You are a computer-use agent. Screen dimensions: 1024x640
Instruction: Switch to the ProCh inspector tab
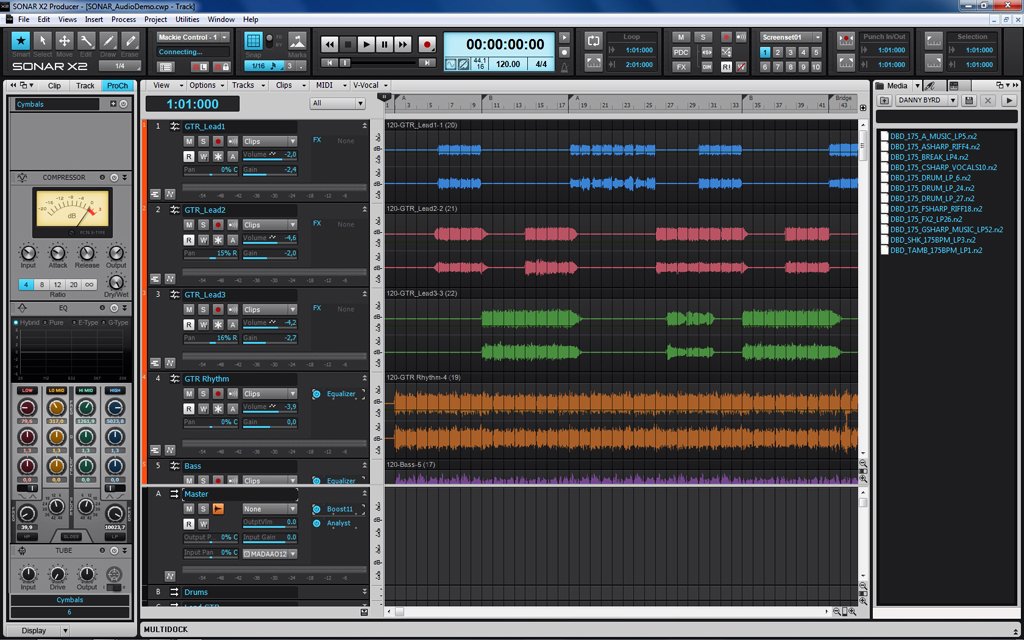[x=118, y=86]
